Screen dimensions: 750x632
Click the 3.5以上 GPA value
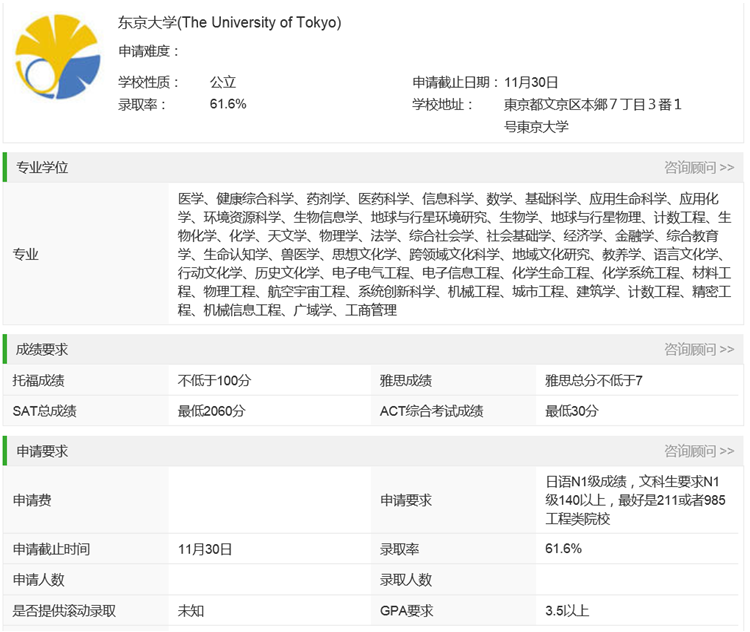coord(567,610)
